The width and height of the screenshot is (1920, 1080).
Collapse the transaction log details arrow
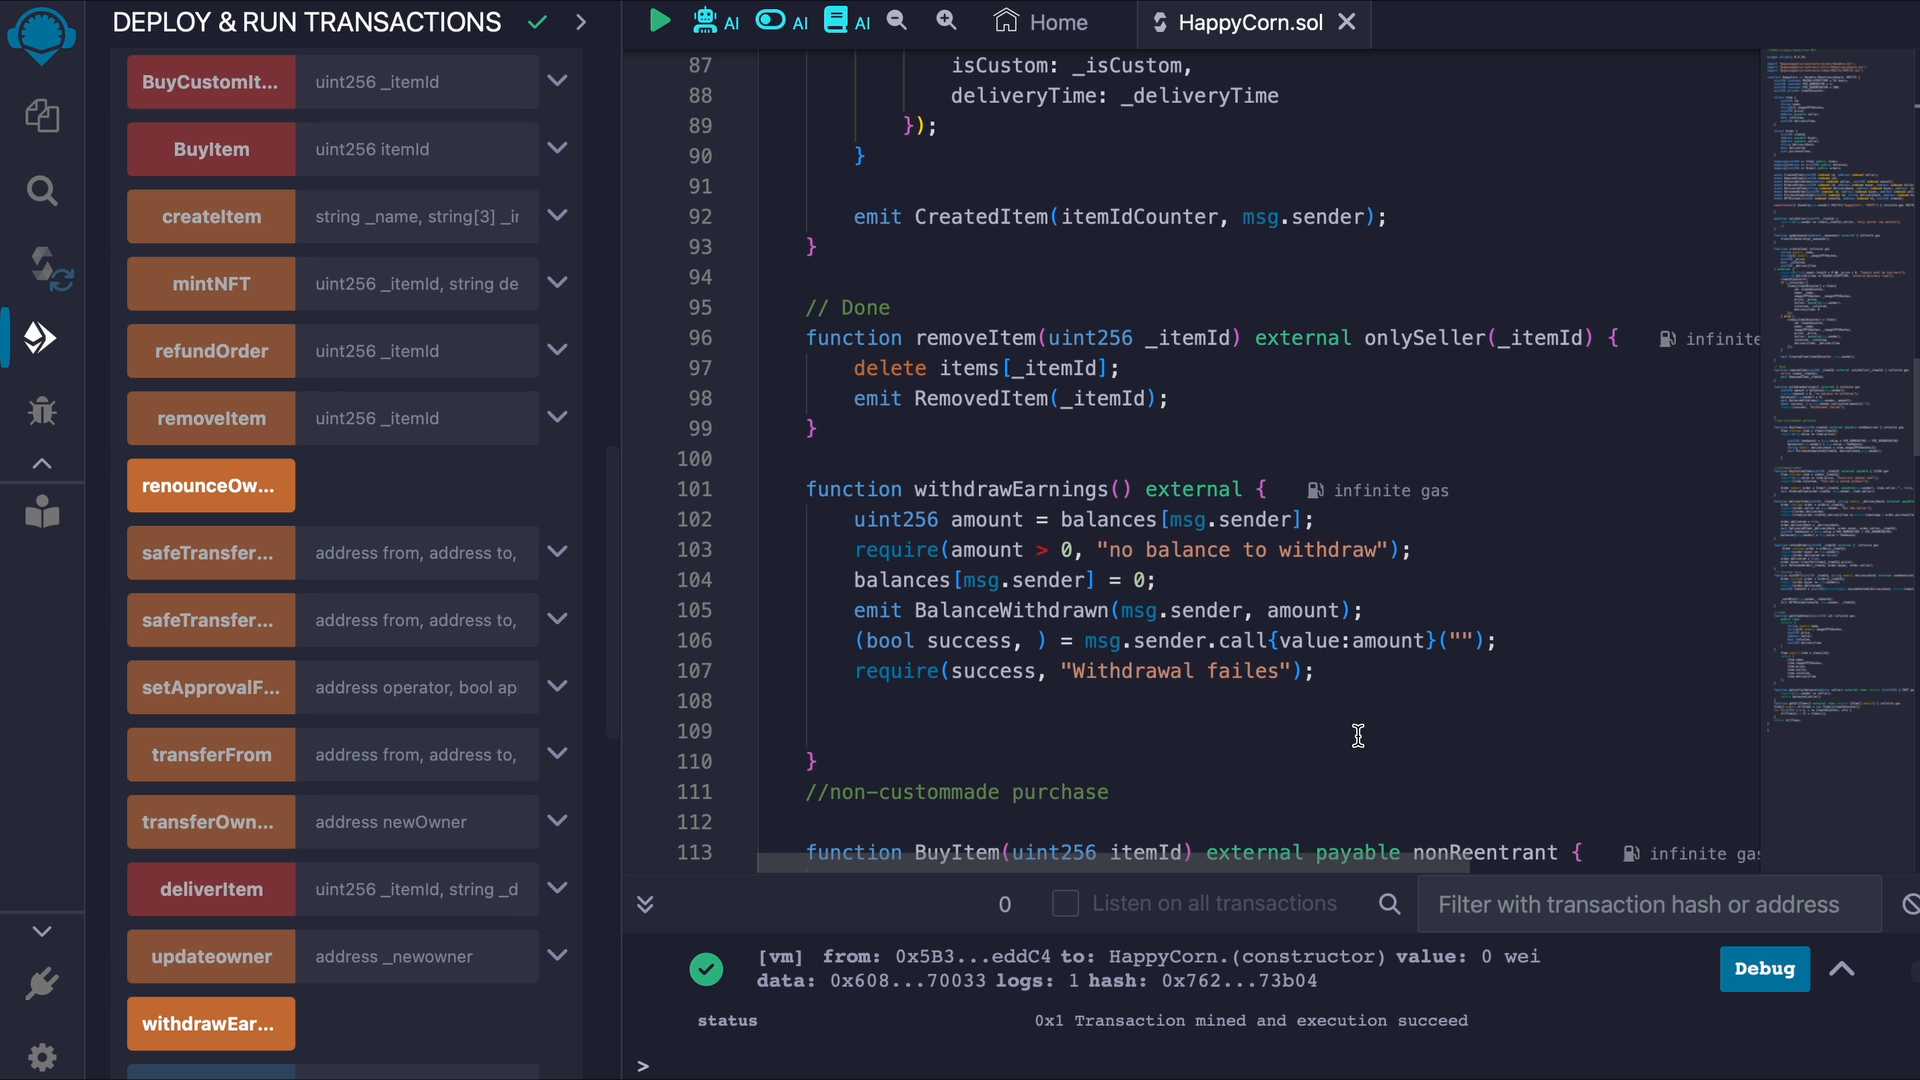click(1842, 969)
